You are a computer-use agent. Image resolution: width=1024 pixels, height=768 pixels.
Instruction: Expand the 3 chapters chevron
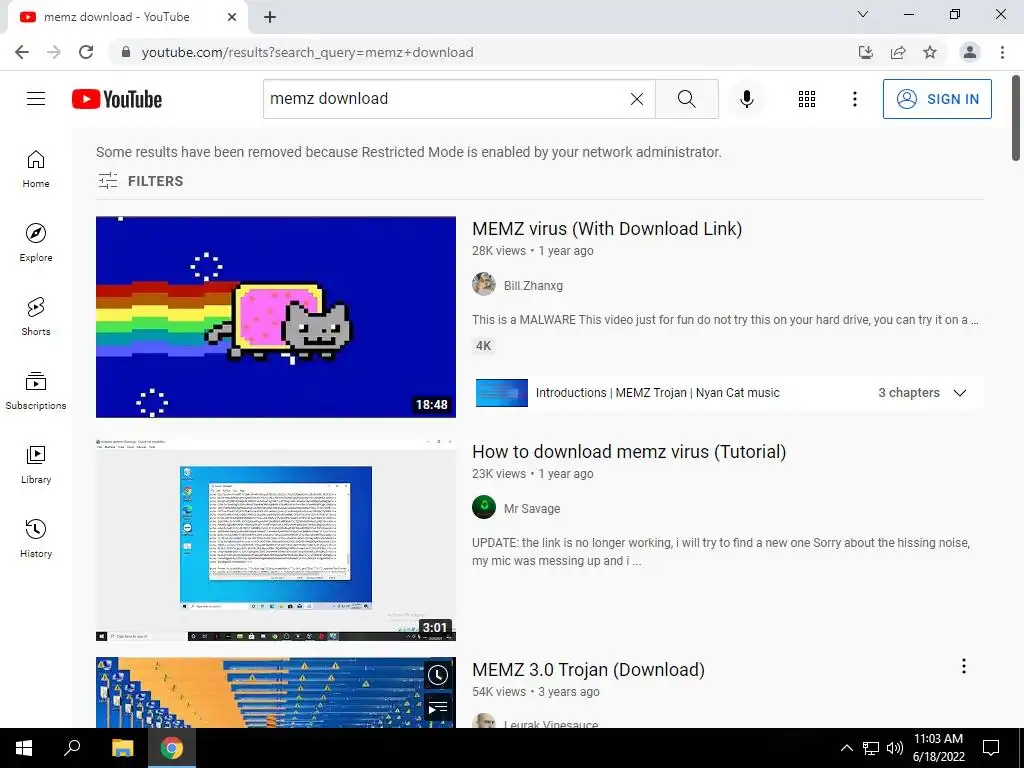tap(959, 392)
